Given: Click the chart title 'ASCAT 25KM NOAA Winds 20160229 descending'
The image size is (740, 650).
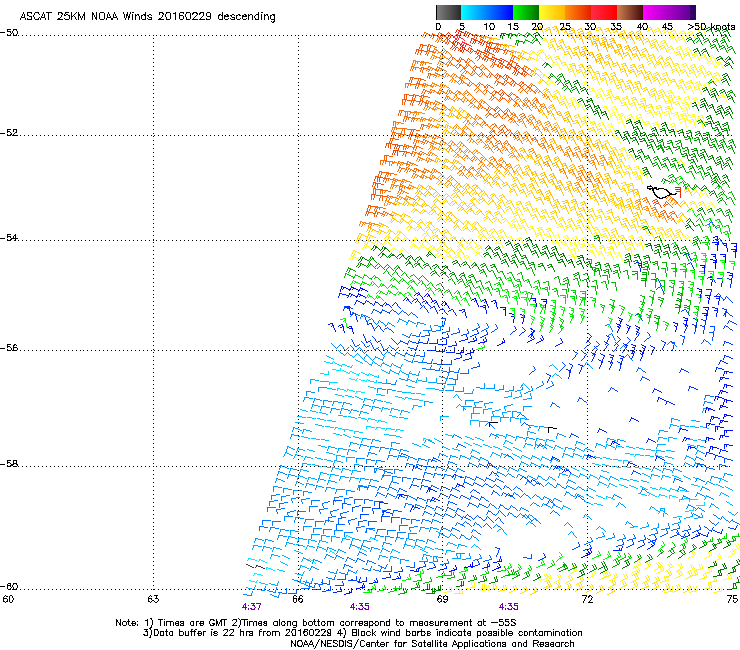Looking at the screenshot, I should [x=147, y=17].
